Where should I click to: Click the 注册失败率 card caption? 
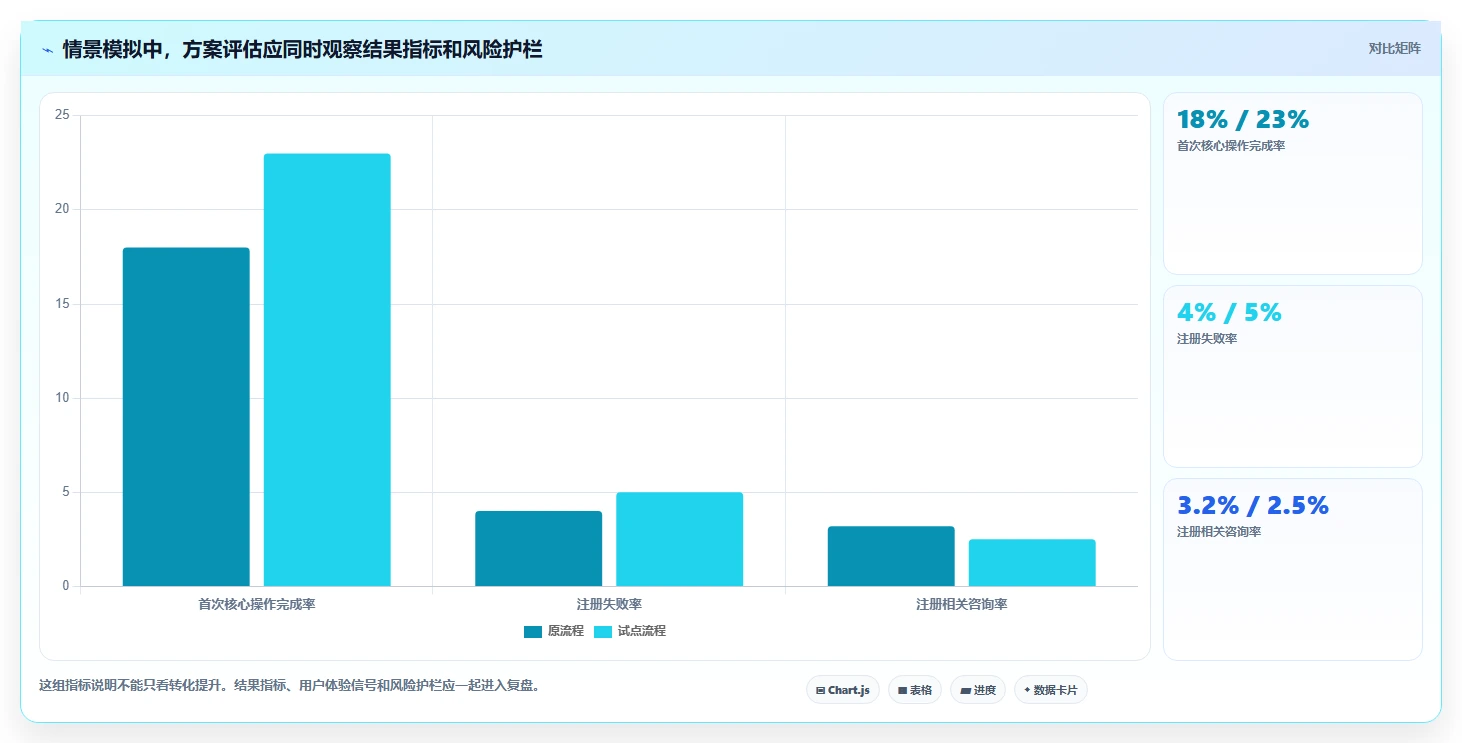1206,339
